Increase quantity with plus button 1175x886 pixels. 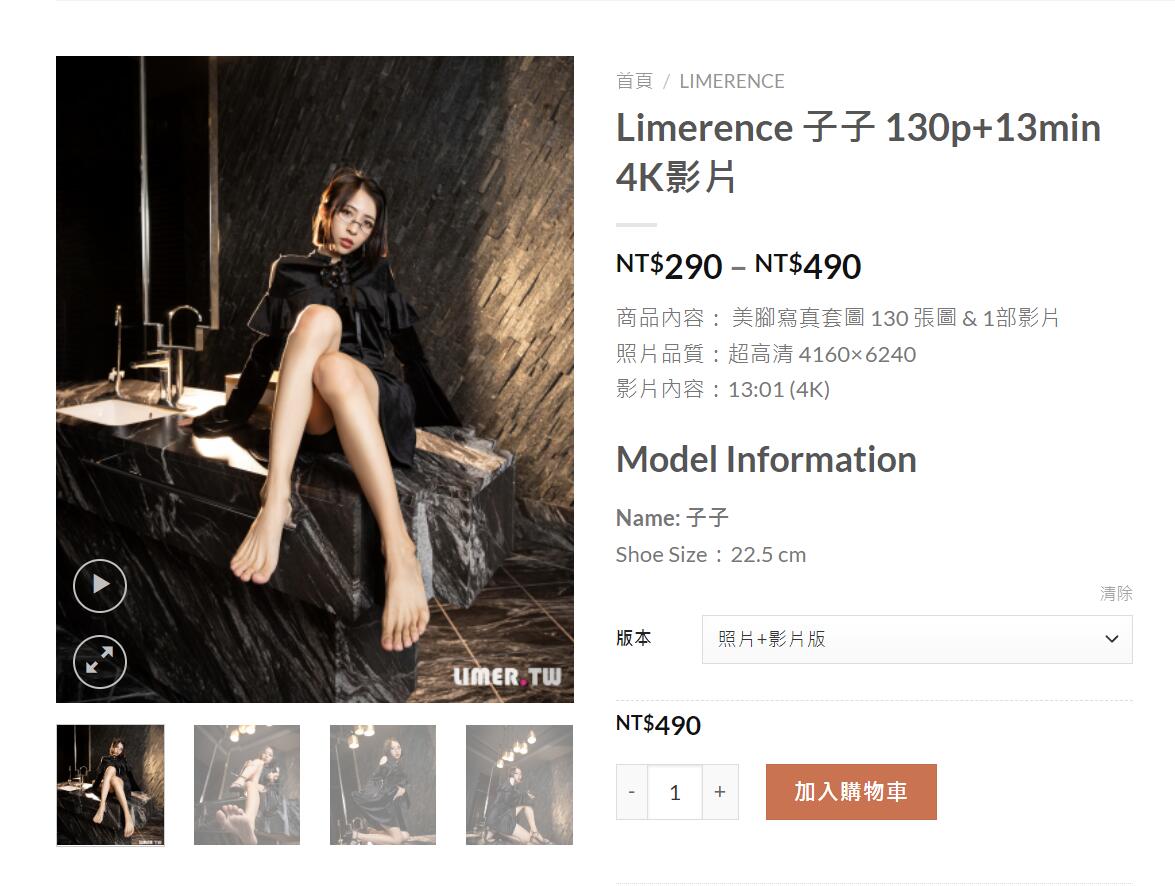pos(720,792)
